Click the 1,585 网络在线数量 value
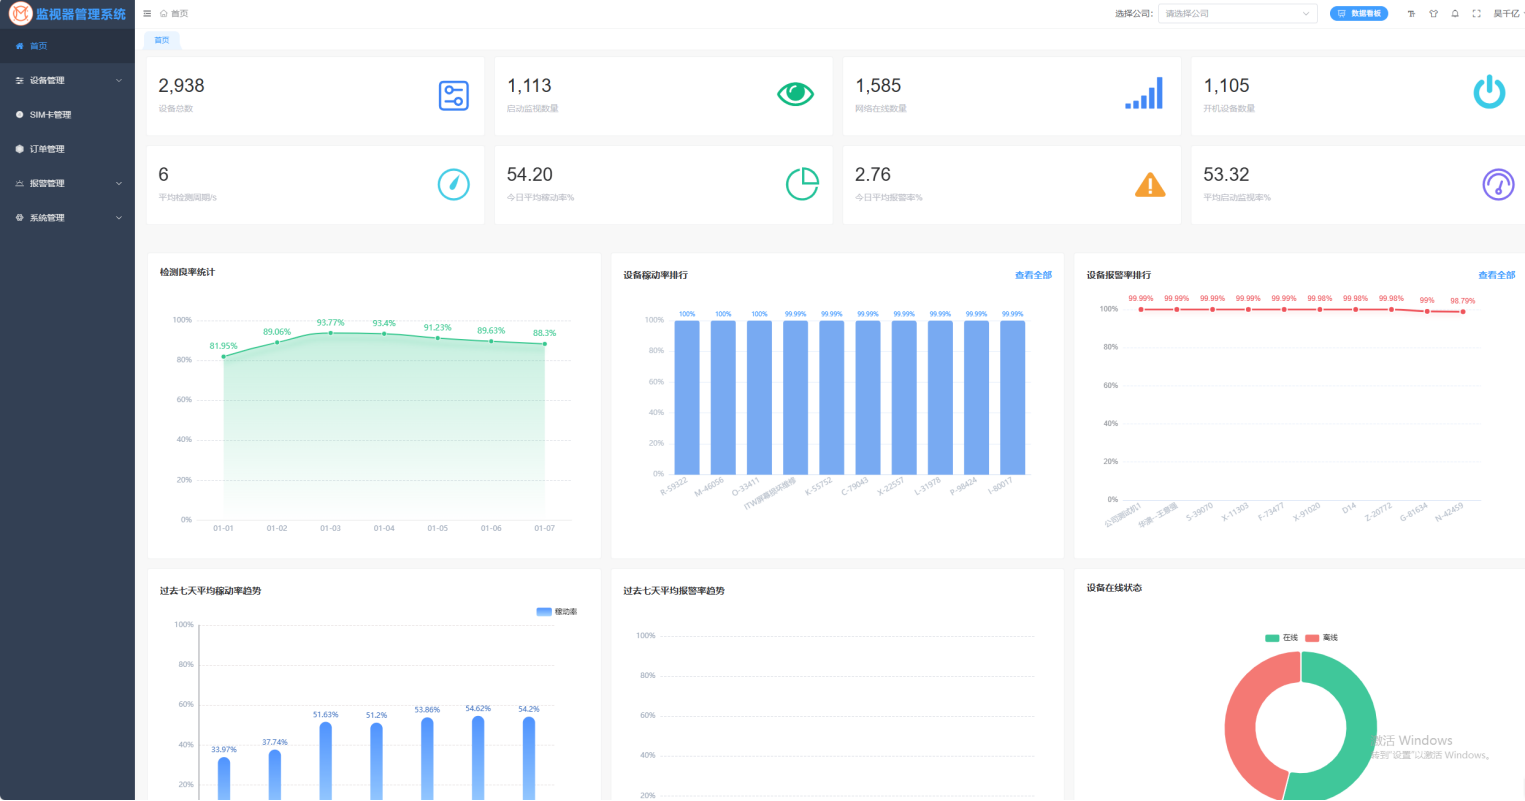This screenshot has height=801, width=1525. tap(878, 86)
